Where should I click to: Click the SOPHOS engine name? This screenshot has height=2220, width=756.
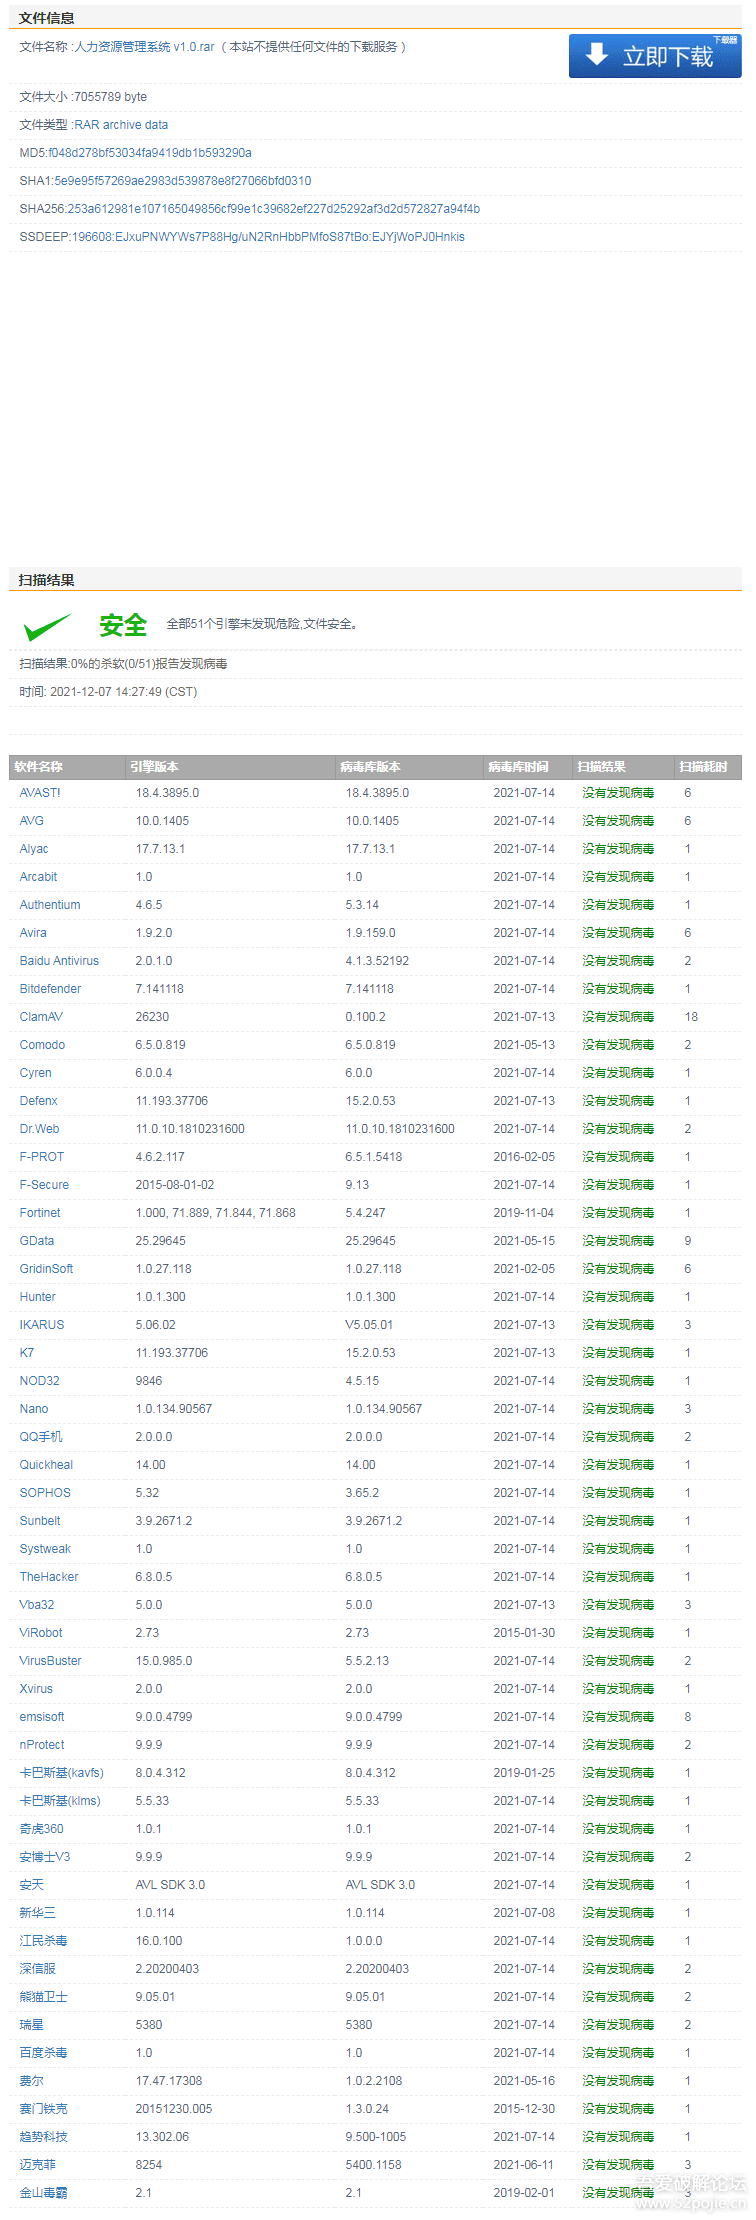45,1493
